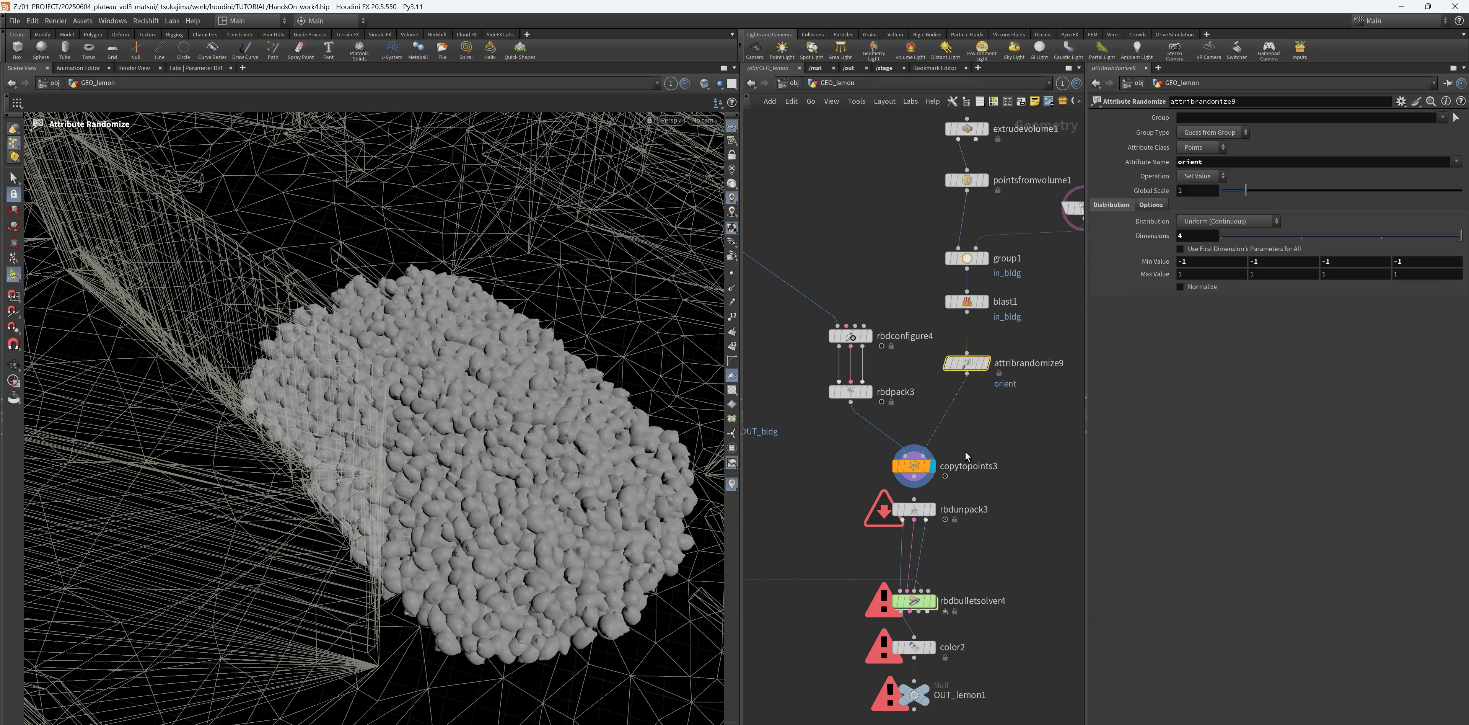Select the copytopoints3 node
Image resolution: width=1469 pixels, height=725 pixels.
tap(913, 466)
